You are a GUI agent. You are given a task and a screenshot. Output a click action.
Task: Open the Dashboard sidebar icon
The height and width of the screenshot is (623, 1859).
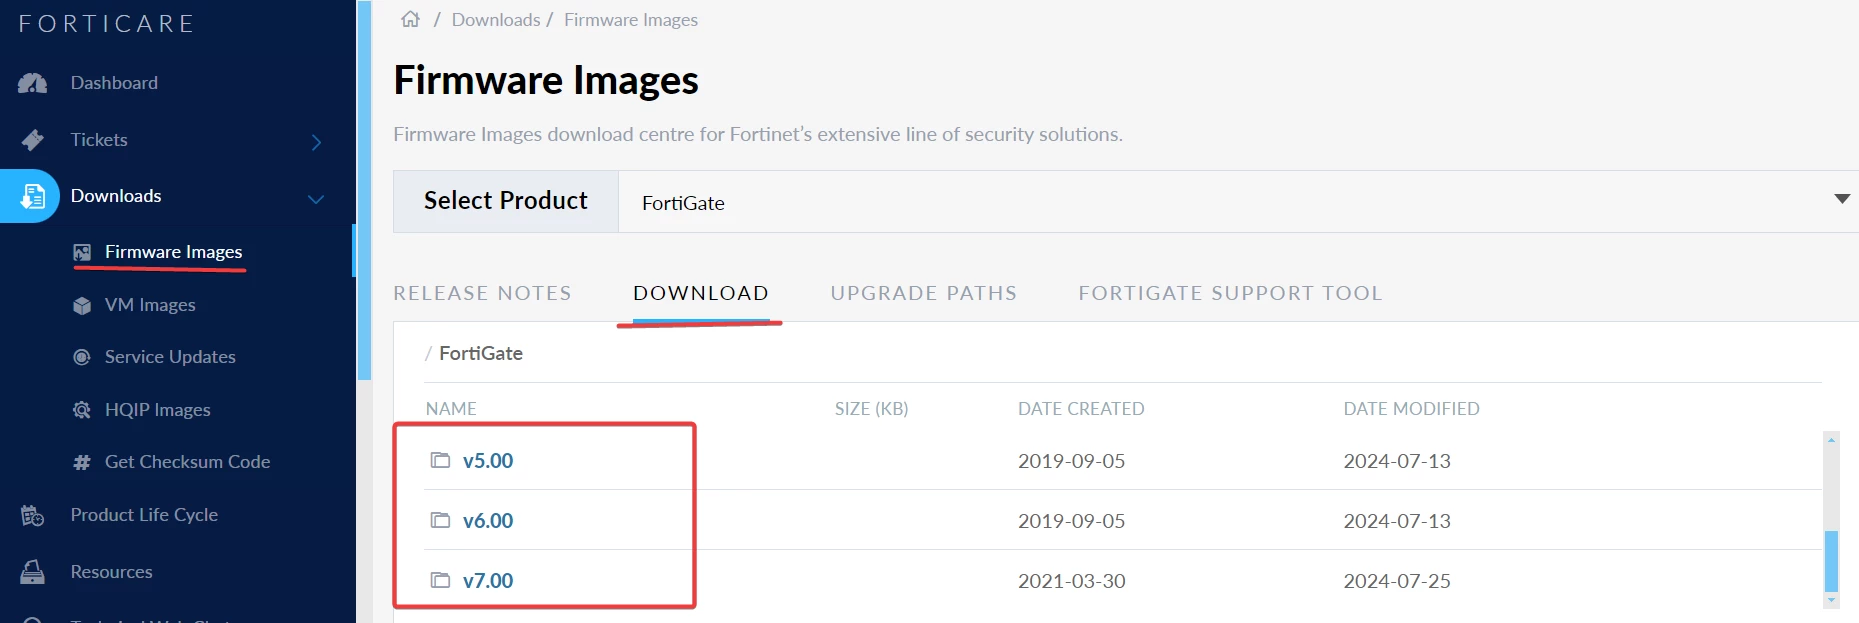(32, 83)
